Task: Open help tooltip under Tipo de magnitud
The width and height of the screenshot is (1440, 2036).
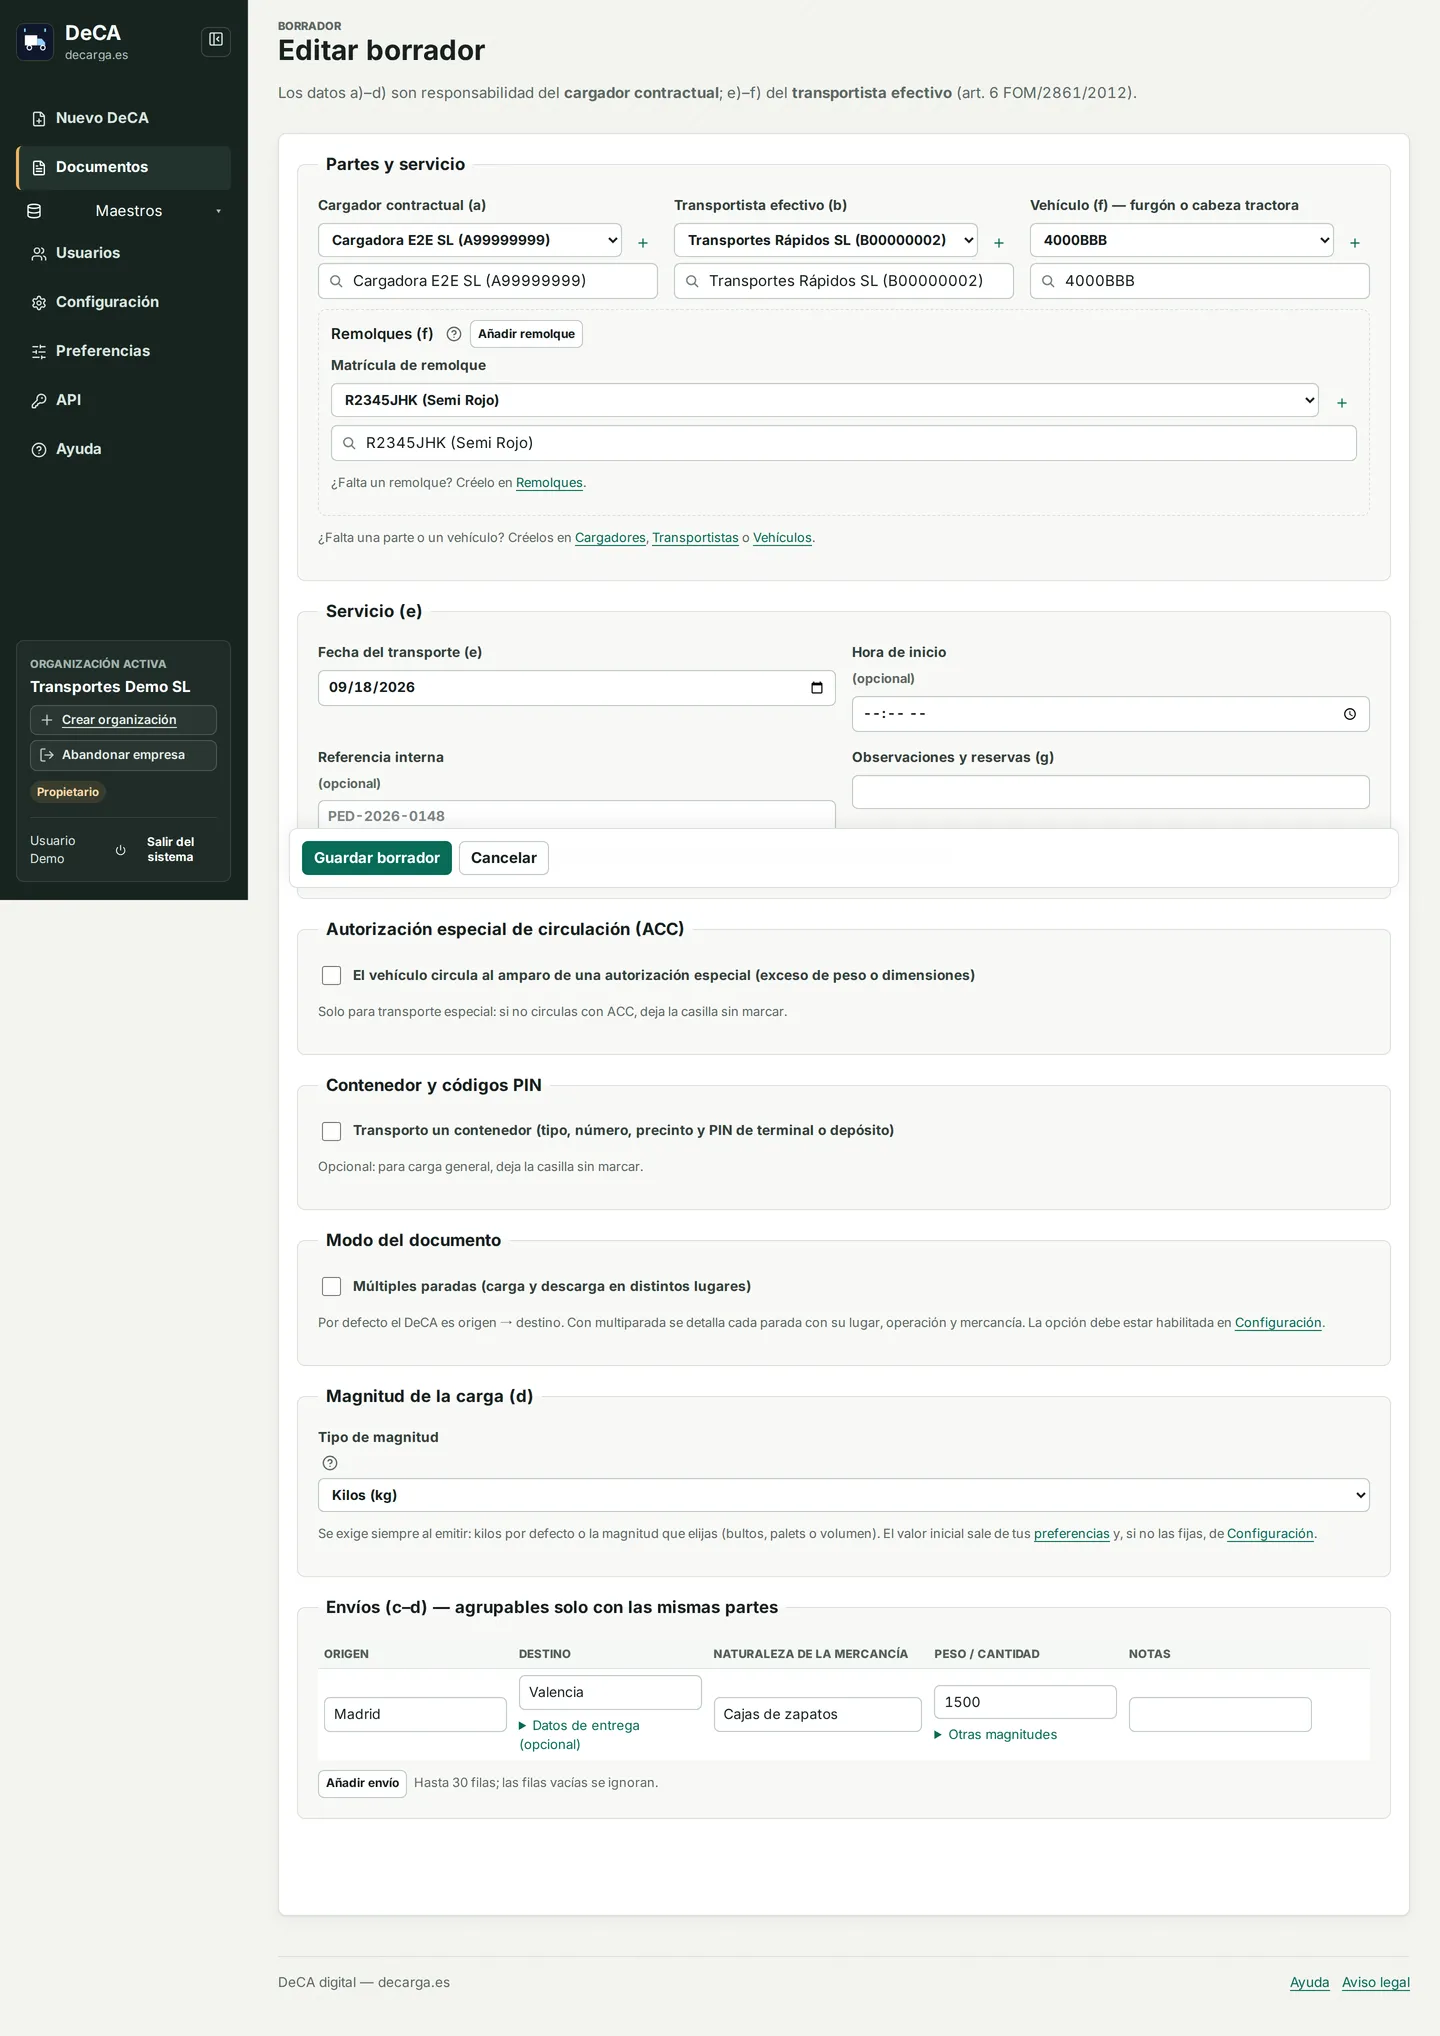Action: 330,1463
